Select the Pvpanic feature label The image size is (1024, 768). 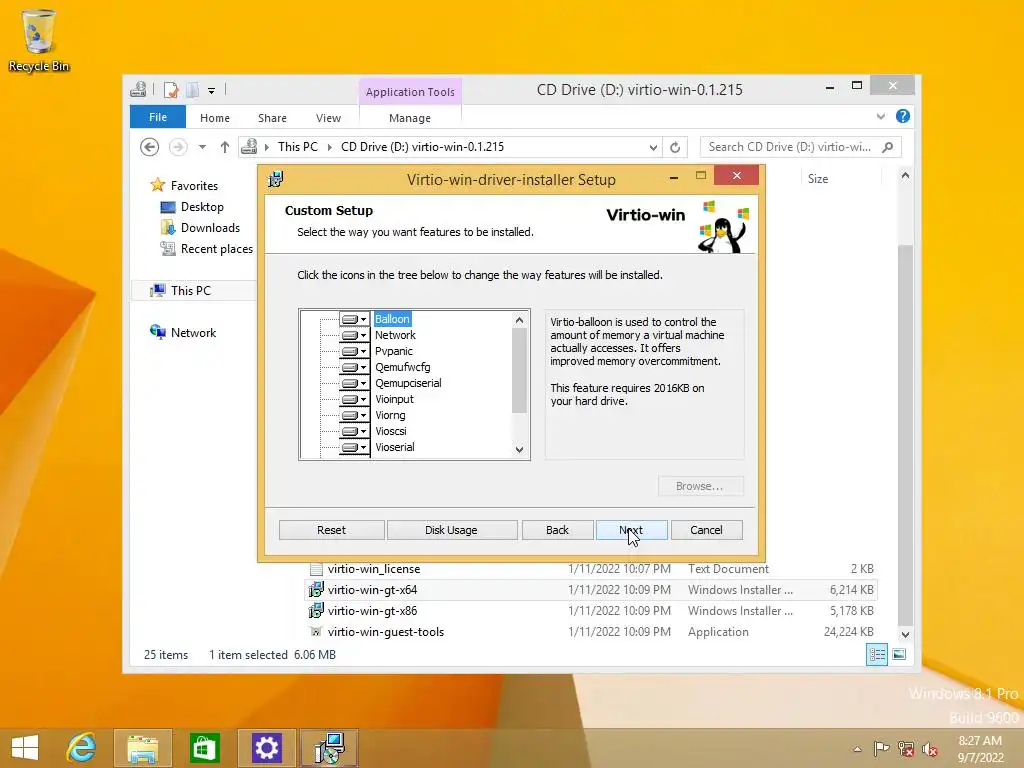point(394,351)
